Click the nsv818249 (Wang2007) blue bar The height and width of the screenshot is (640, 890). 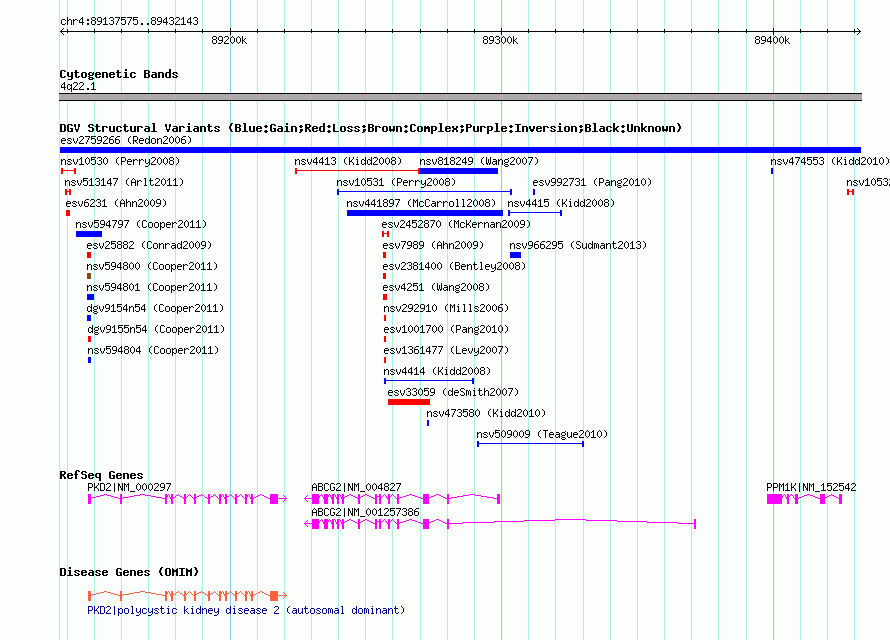pos(459,171)
